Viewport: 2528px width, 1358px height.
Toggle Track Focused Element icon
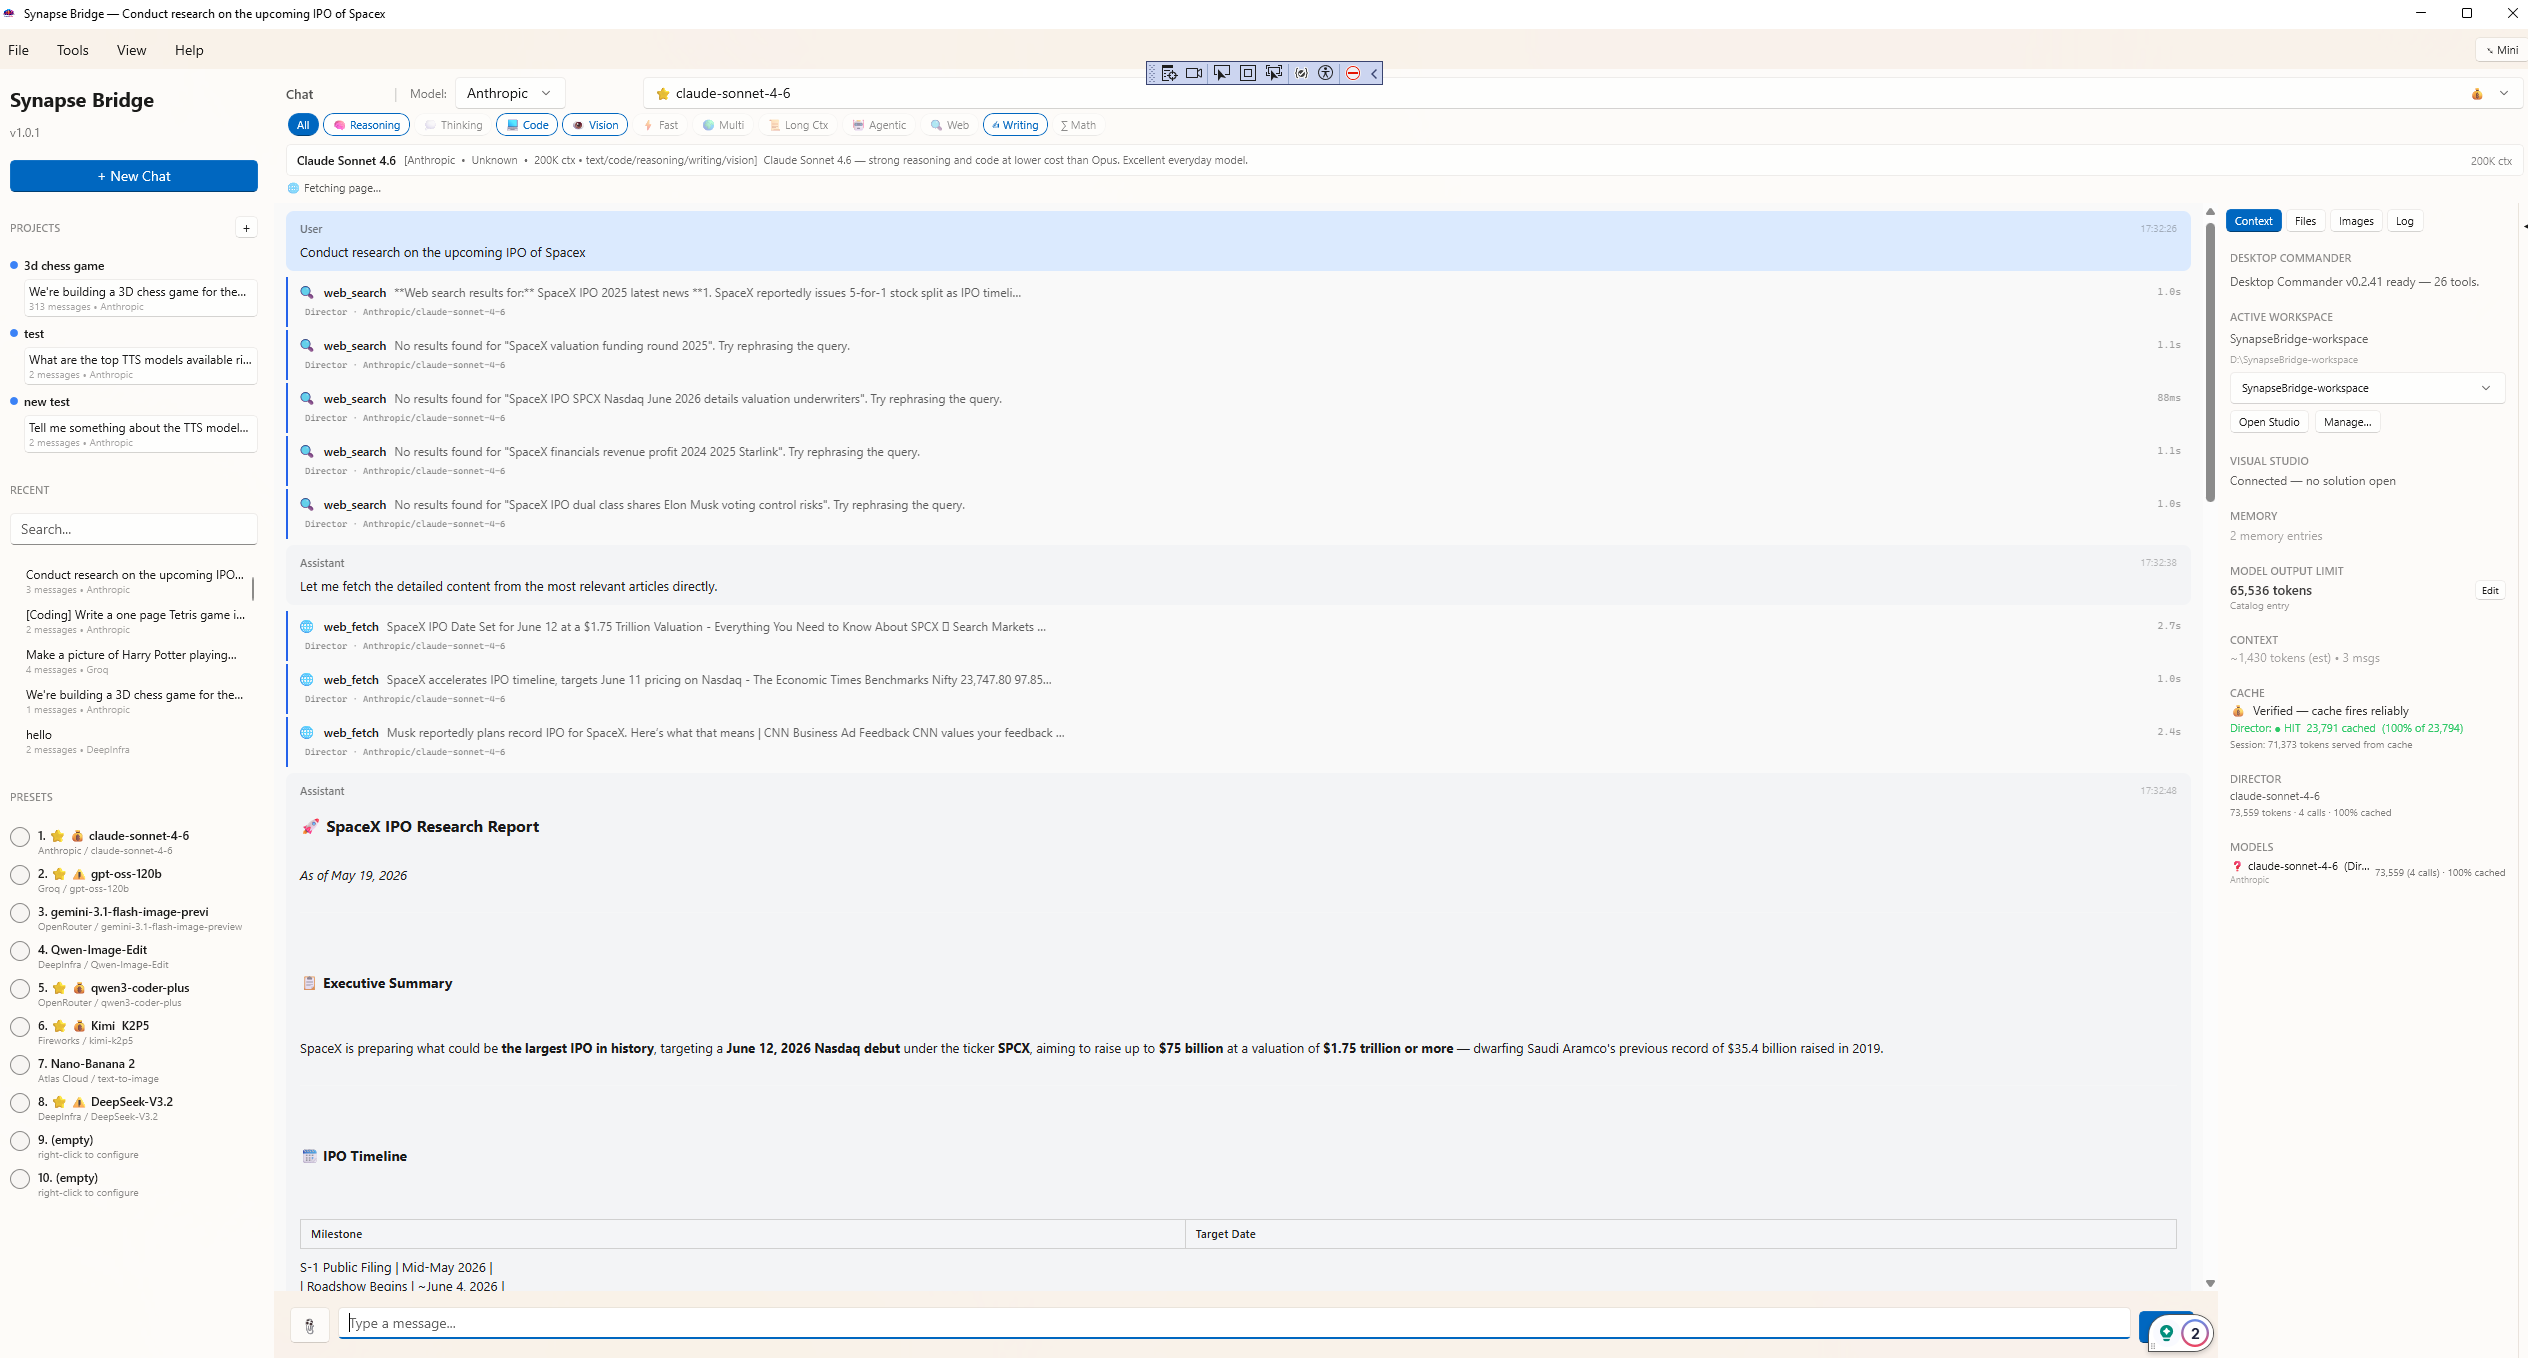[x=1274, y=73]
